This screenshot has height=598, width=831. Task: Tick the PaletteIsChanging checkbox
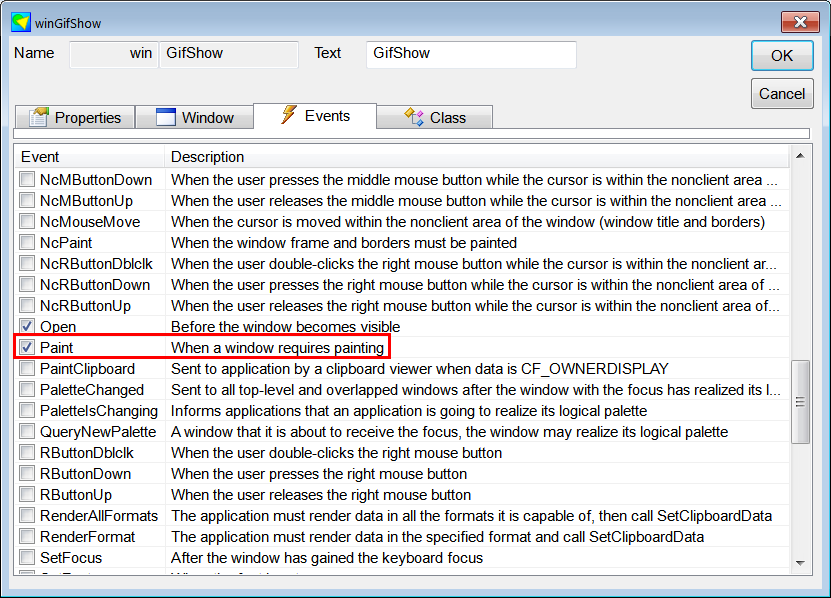click(27, 410)
